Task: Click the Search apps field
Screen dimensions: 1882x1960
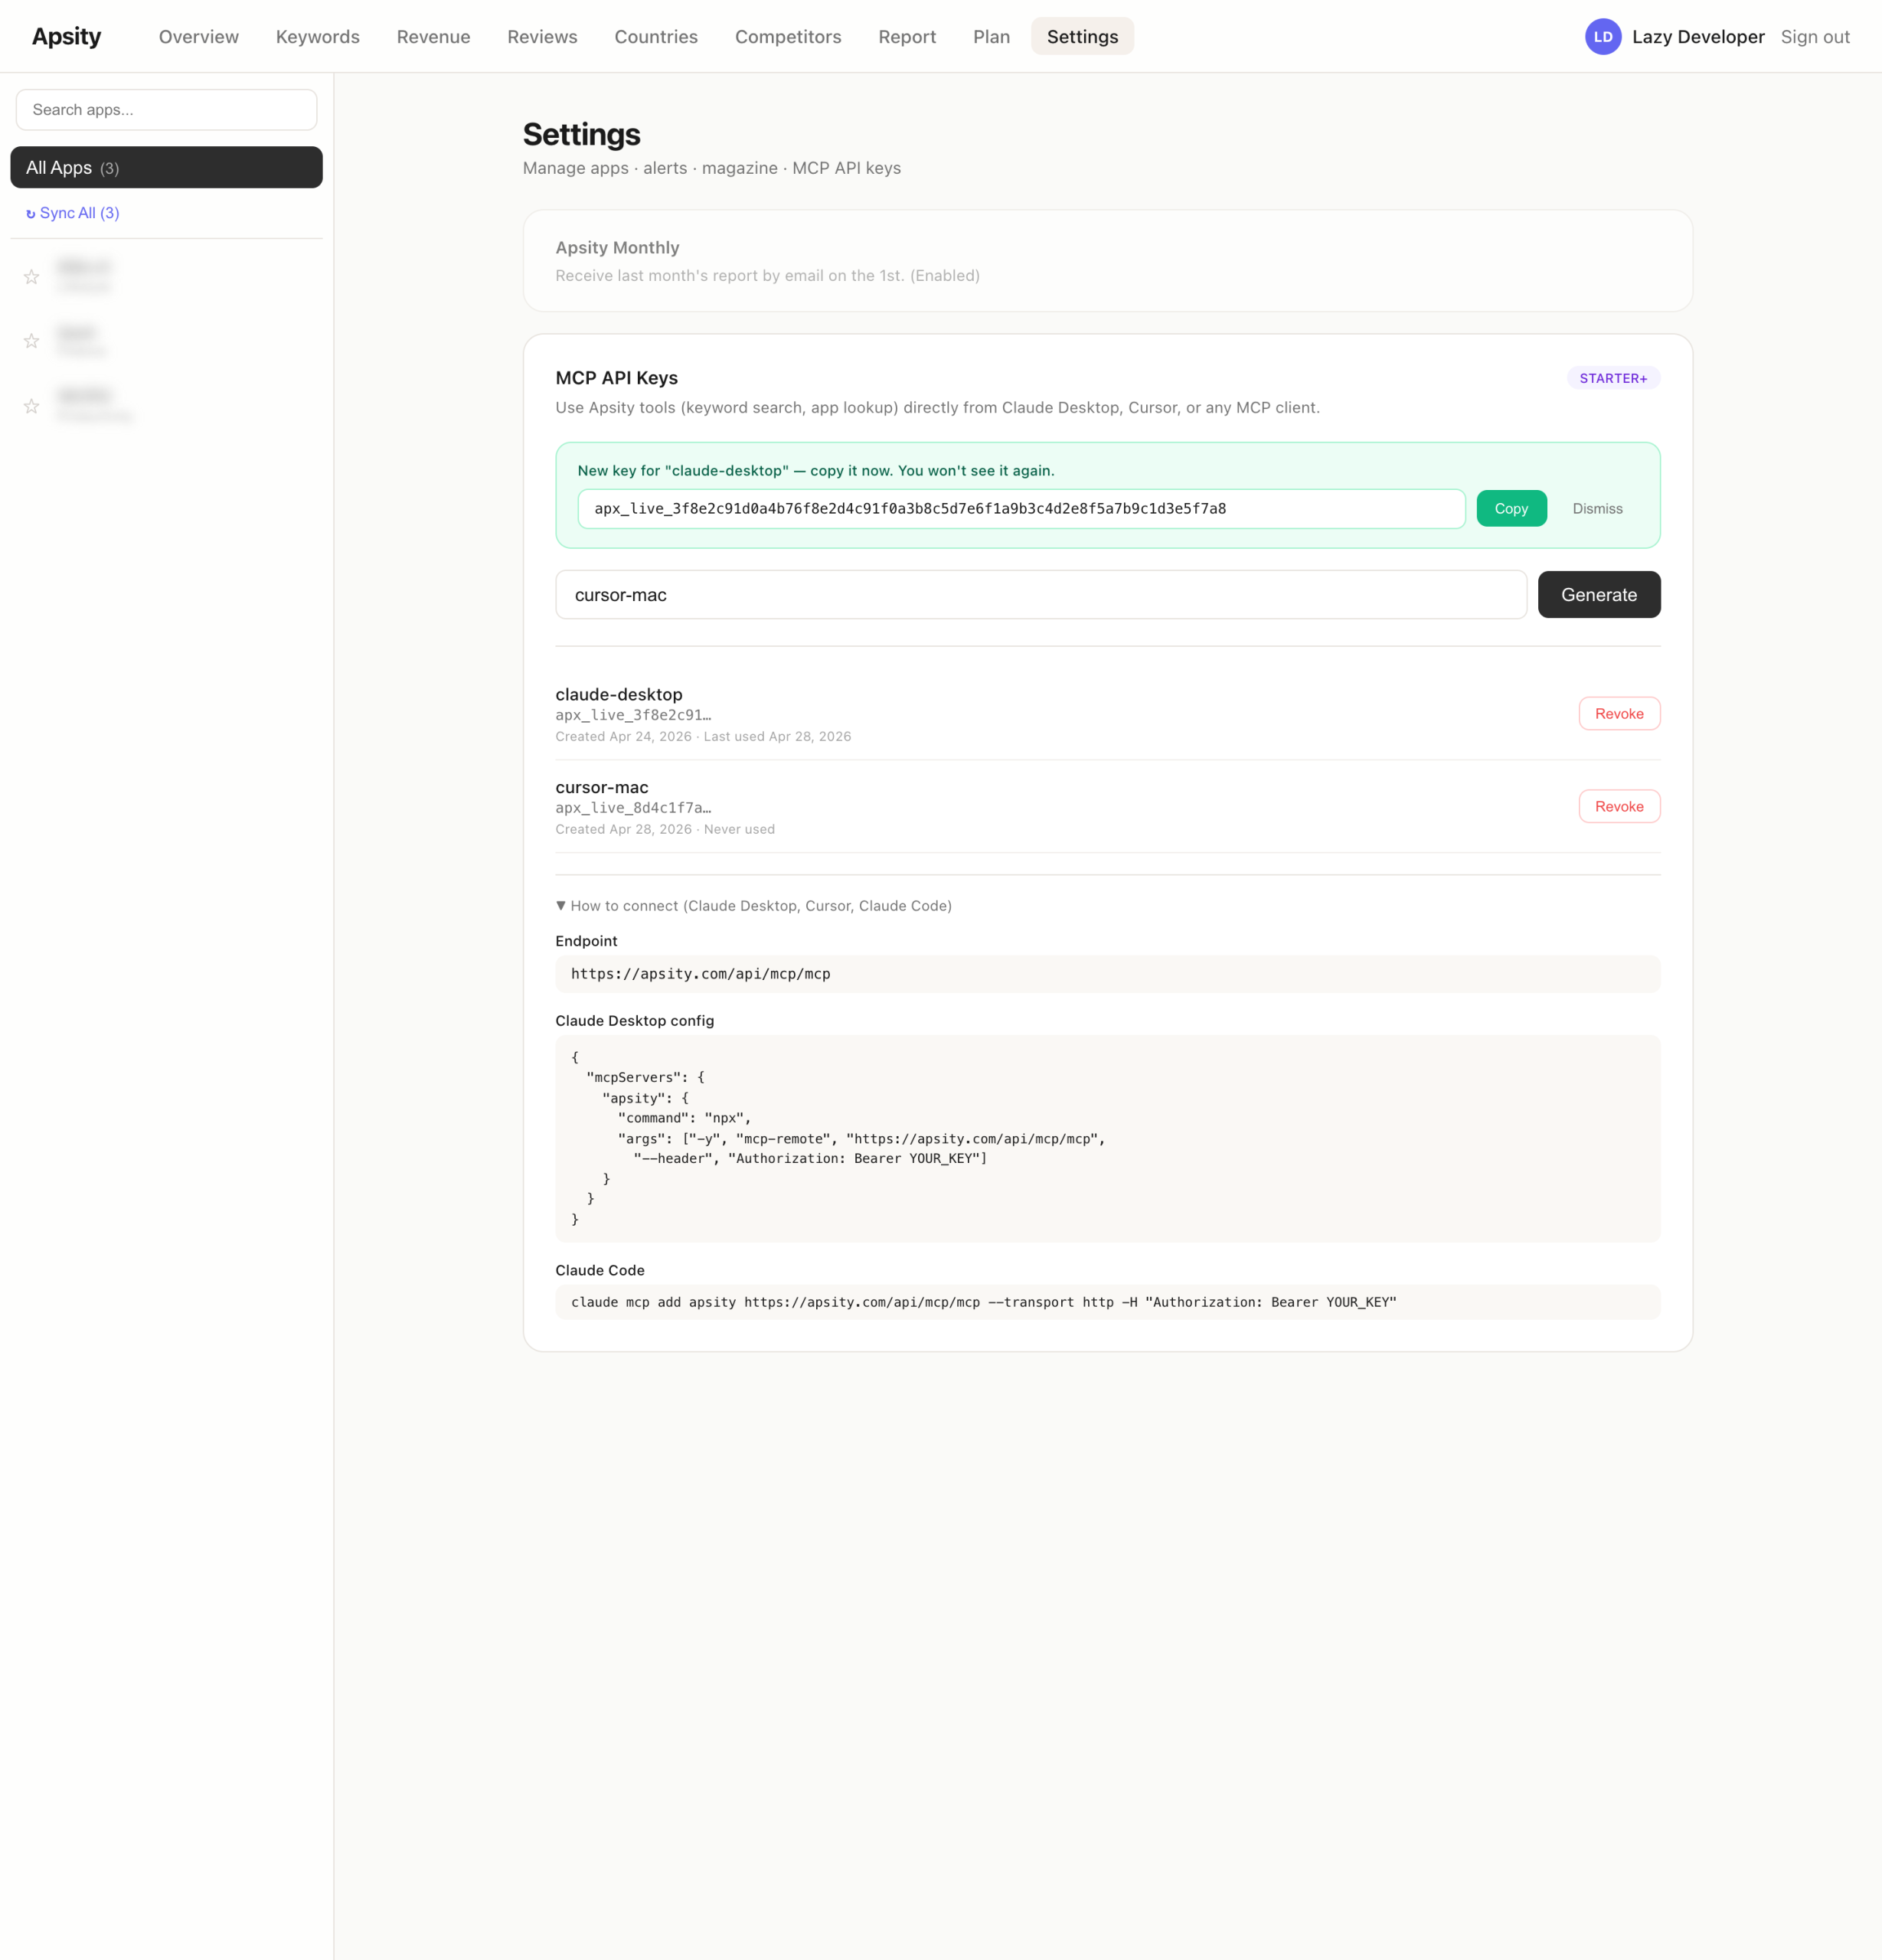Action: (x=166, y=109)
